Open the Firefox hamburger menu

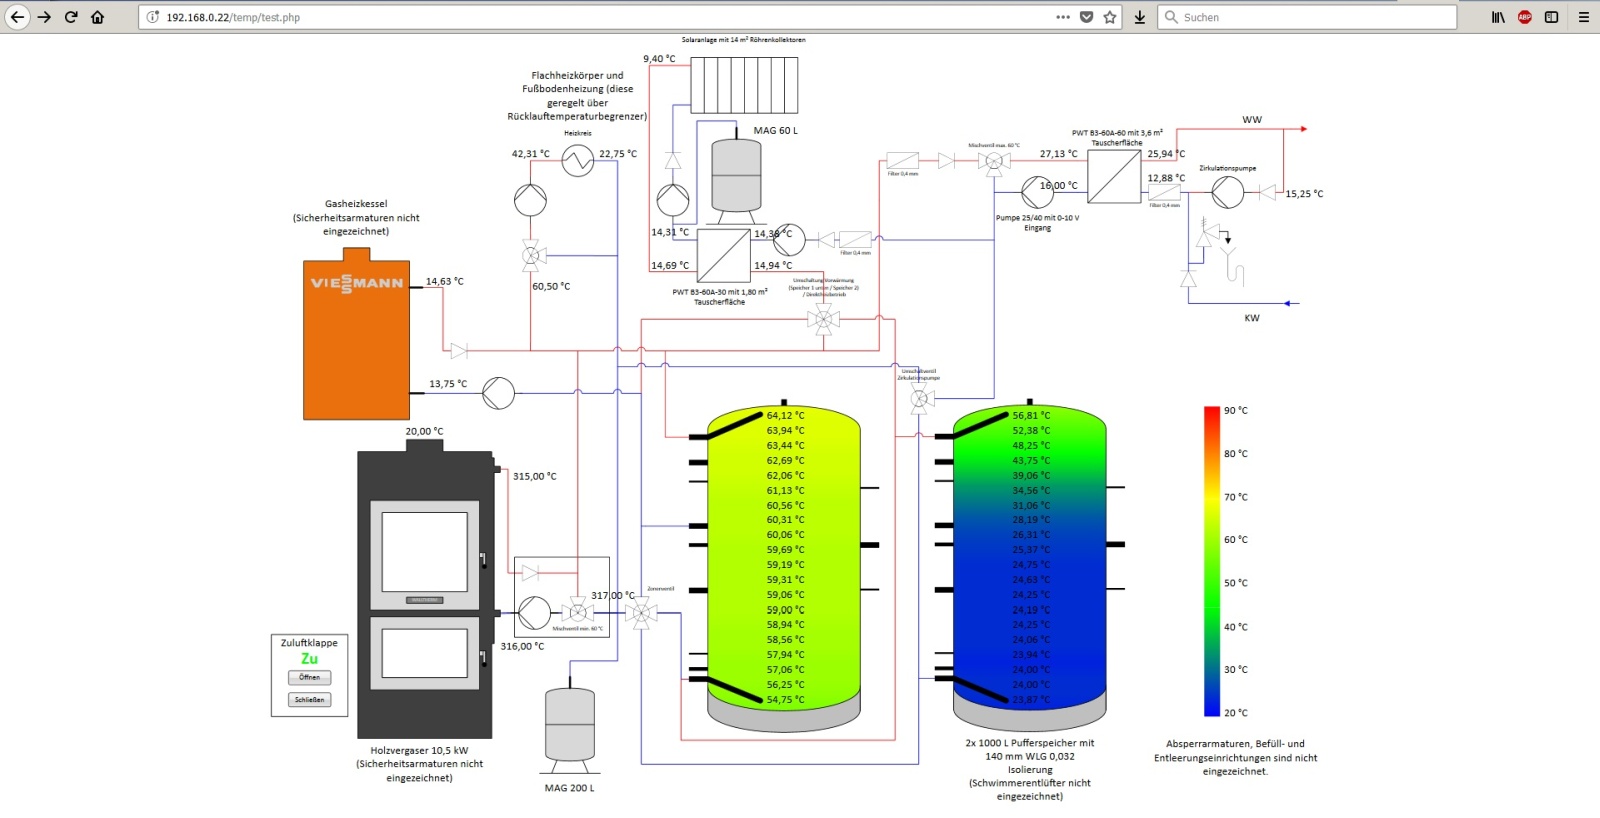pyautogui.click(x=1583, y=17)
